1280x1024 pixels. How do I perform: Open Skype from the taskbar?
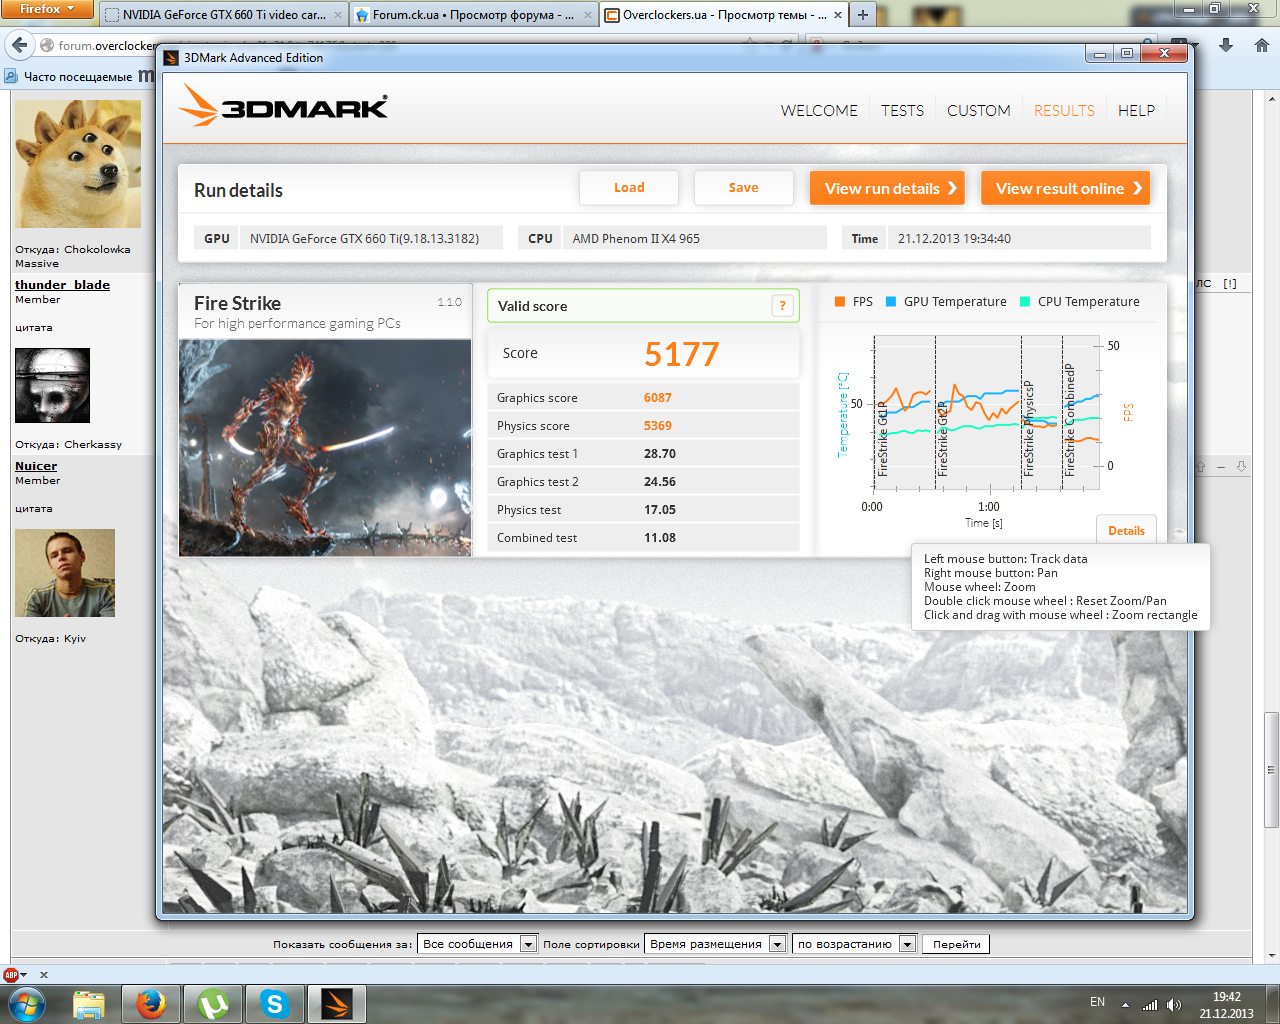[x=275, y=1003]
